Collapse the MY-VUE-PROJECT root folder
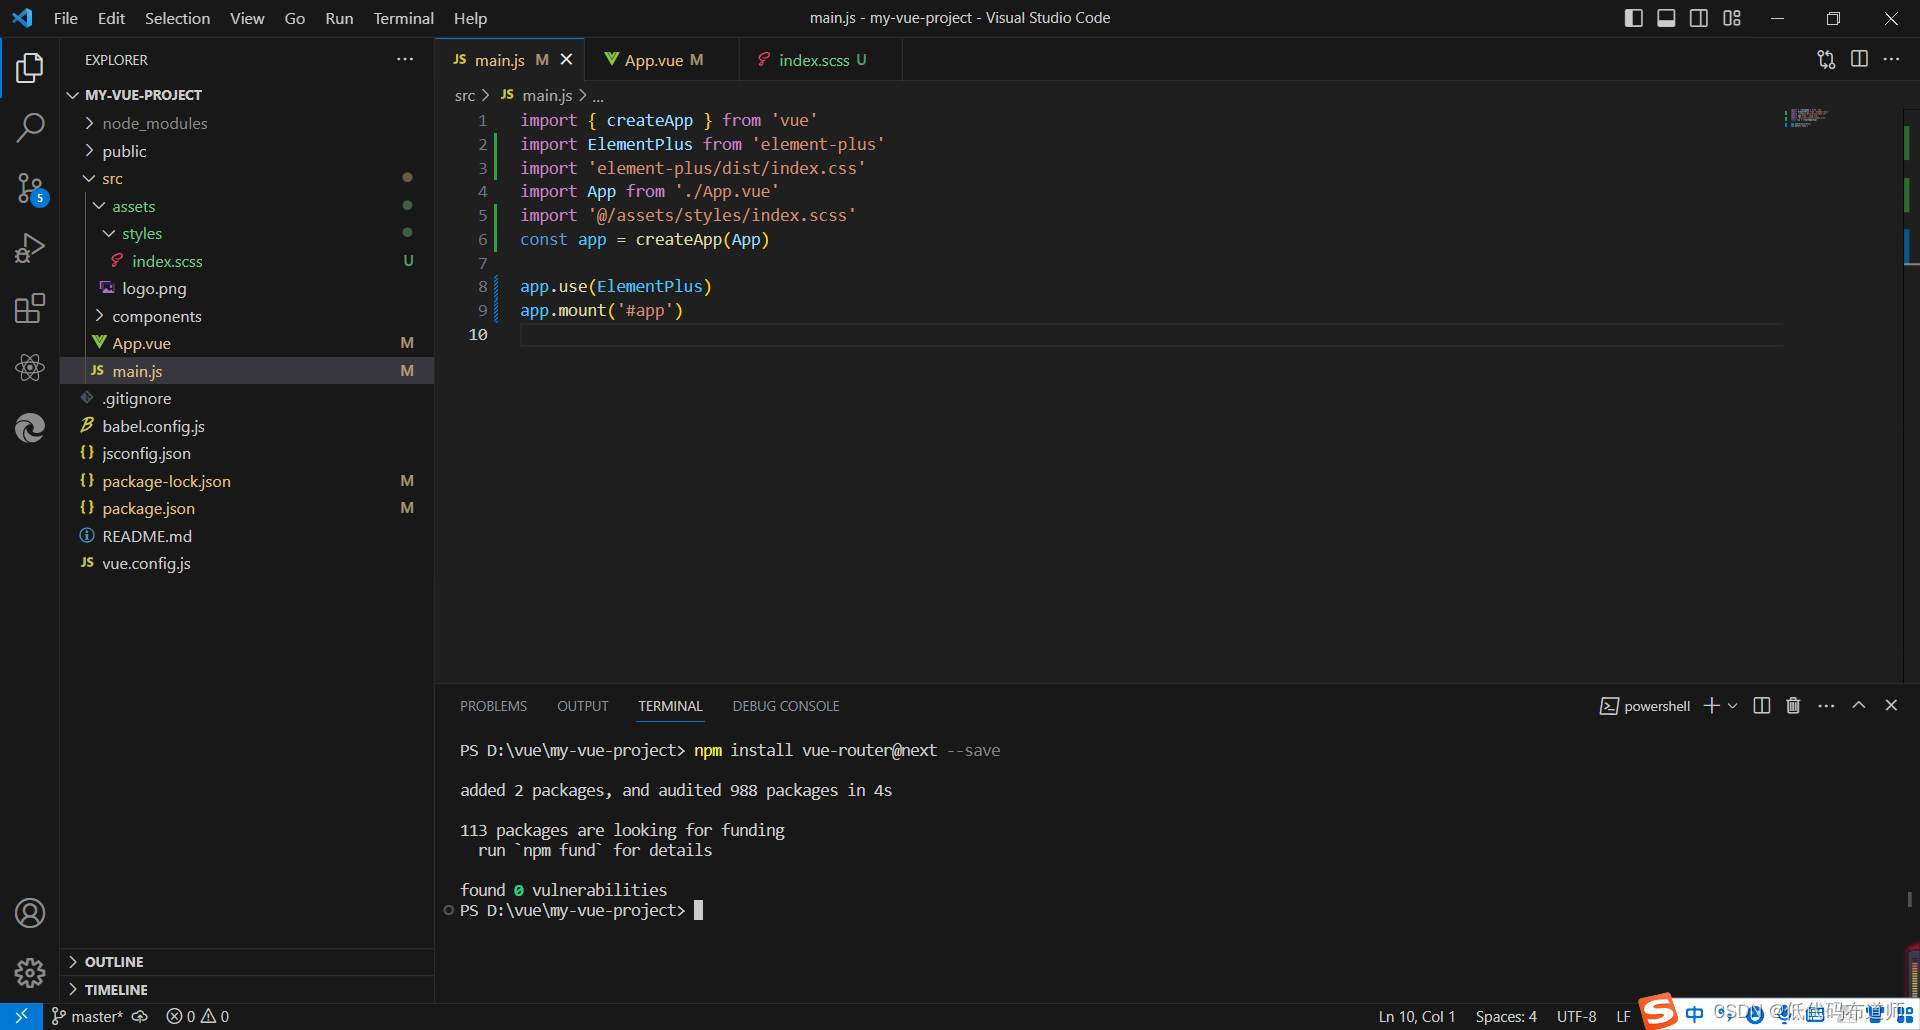 tap(247, 95)
